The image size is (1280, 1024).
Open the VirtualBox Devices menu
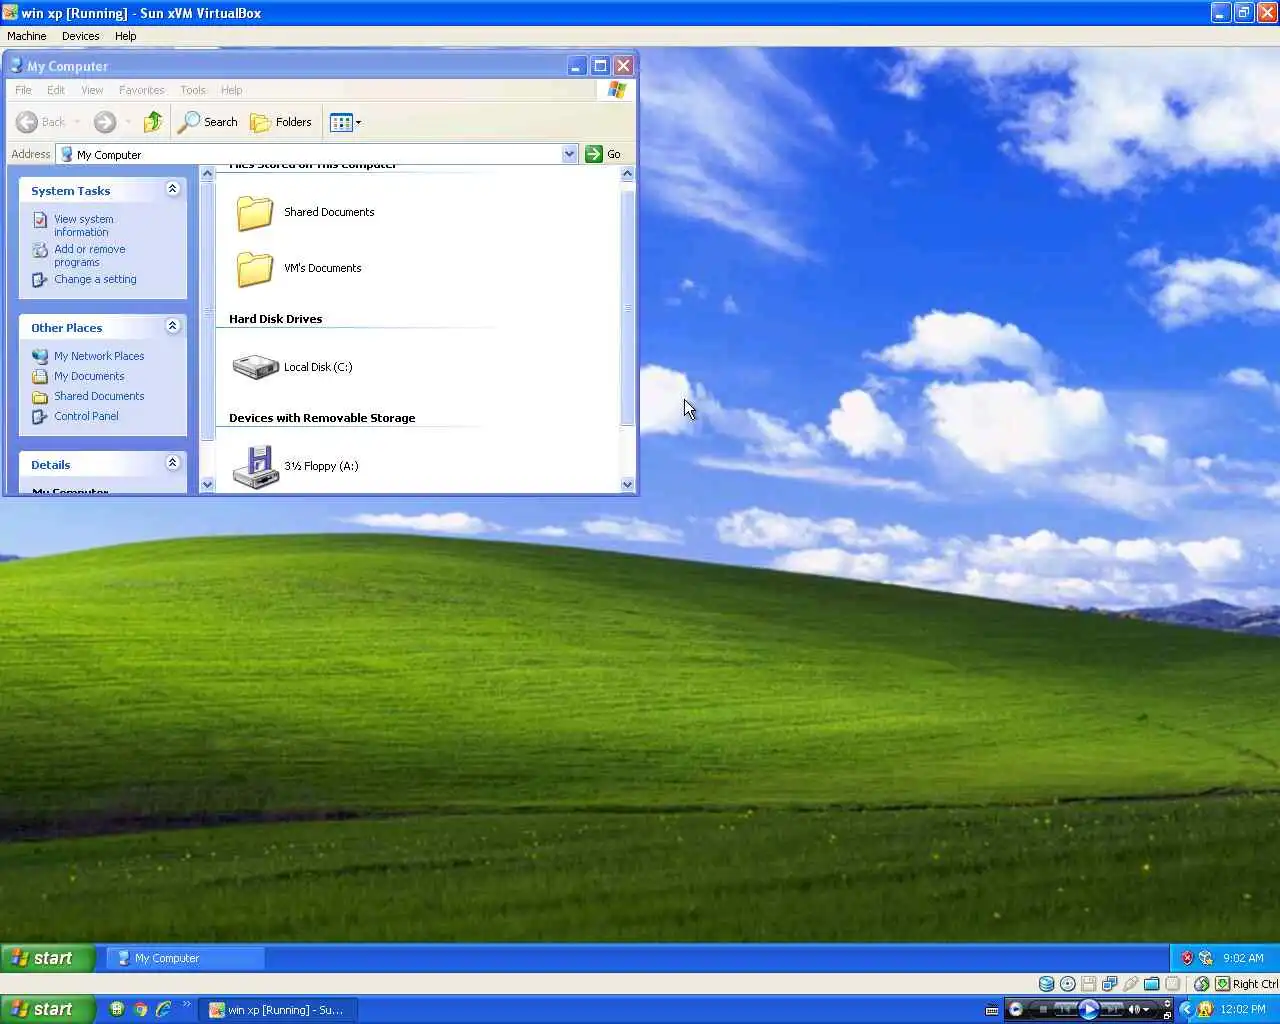click(x=80, y=36)
